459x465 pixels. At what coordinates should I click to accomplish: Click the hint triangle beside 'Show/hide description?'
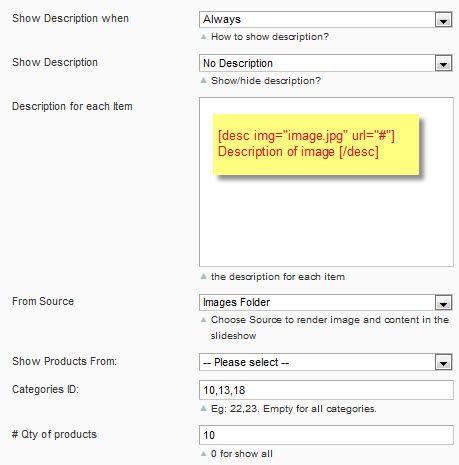(204, 80)
